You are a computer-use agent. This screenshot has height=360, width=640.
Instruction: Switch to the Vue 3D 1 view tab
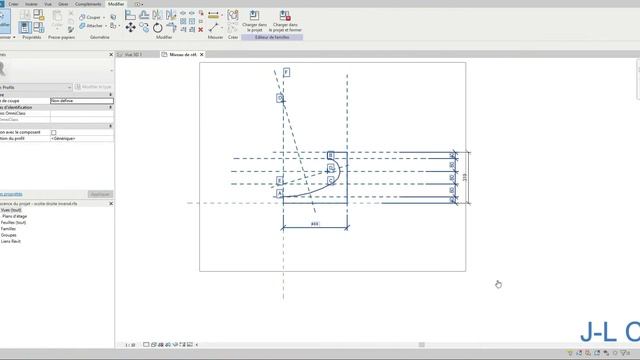[x=133, y=54]
